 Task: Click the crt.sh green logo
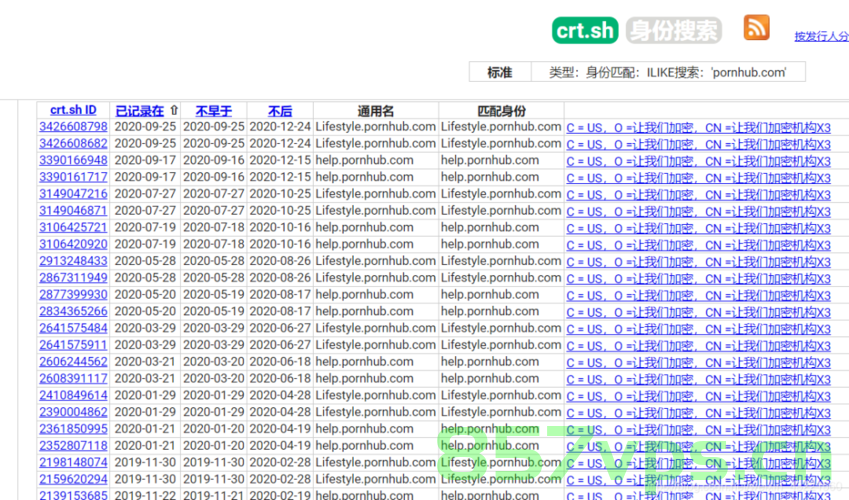point(585,30)
